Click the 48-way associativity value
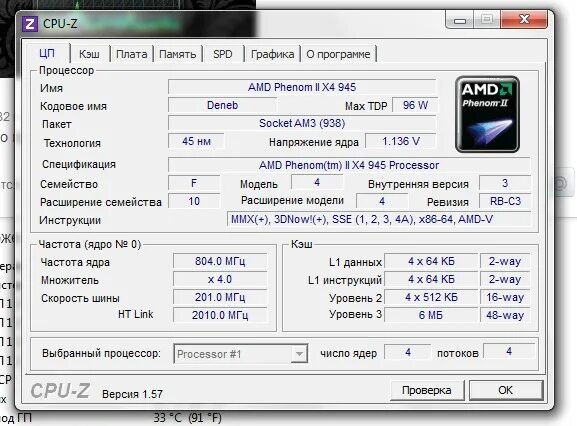The height and width of the screenshot is (426, 577). 505,315
